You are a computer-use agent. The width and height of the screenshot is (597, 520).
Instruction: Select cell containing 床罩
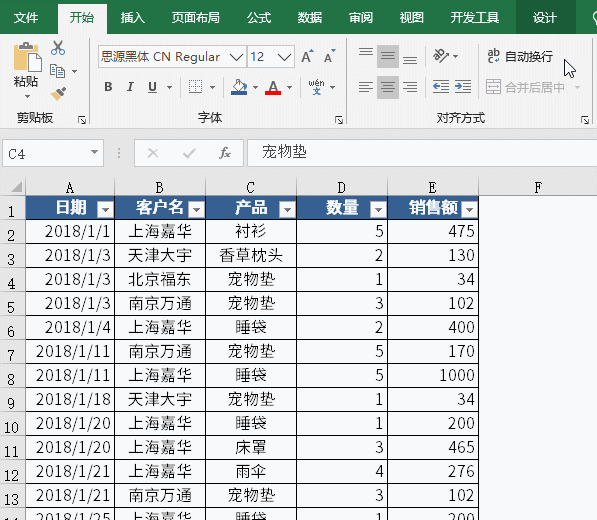(251, 447)
